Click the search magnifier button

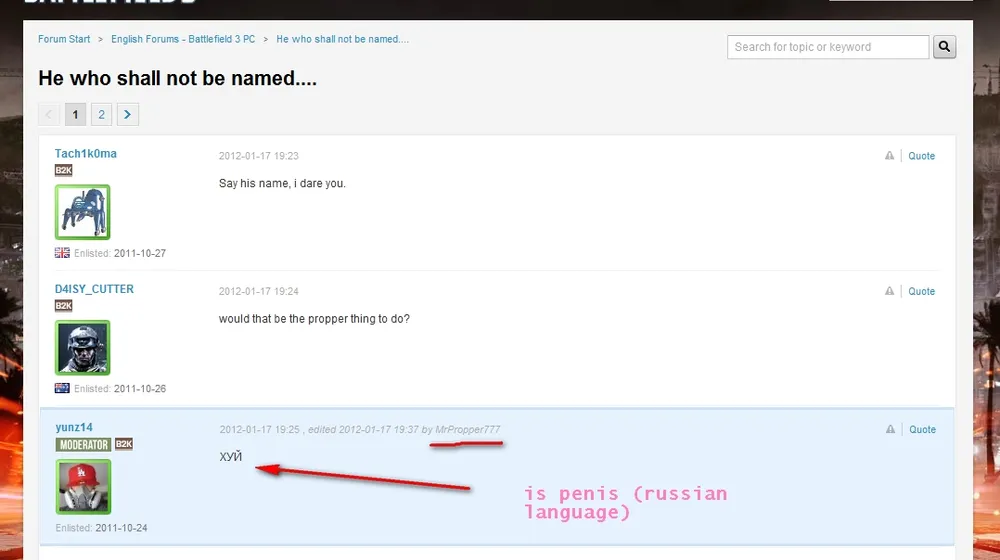point(945,47)
